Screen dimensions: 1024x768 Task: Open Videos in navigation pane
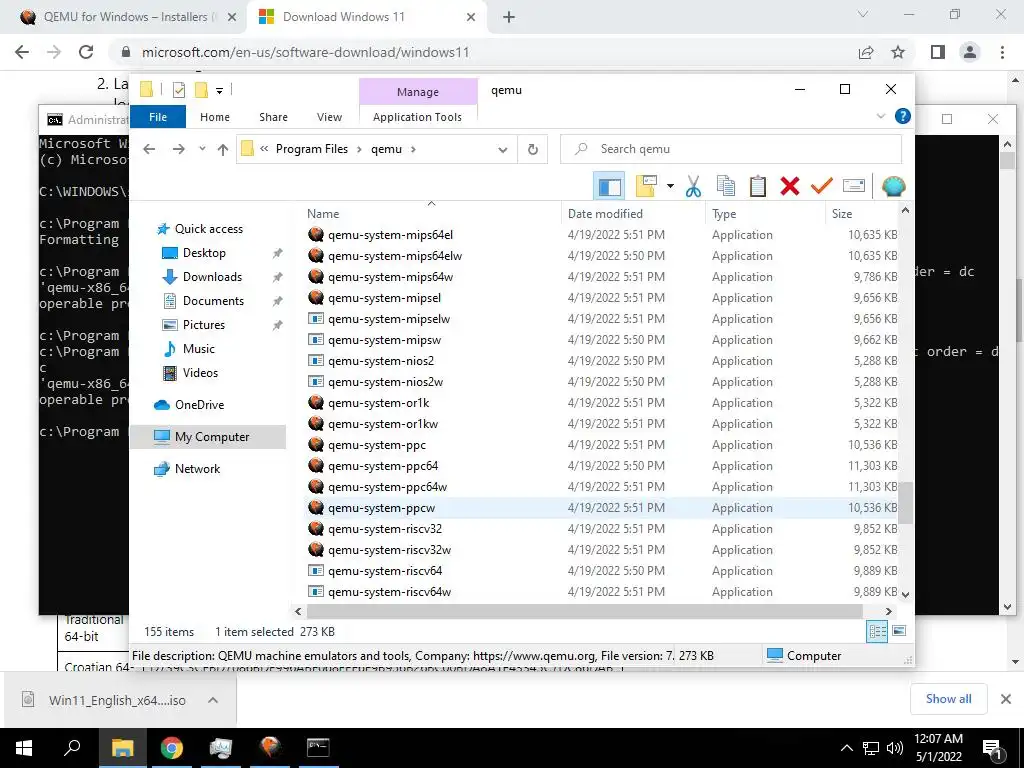200,373
